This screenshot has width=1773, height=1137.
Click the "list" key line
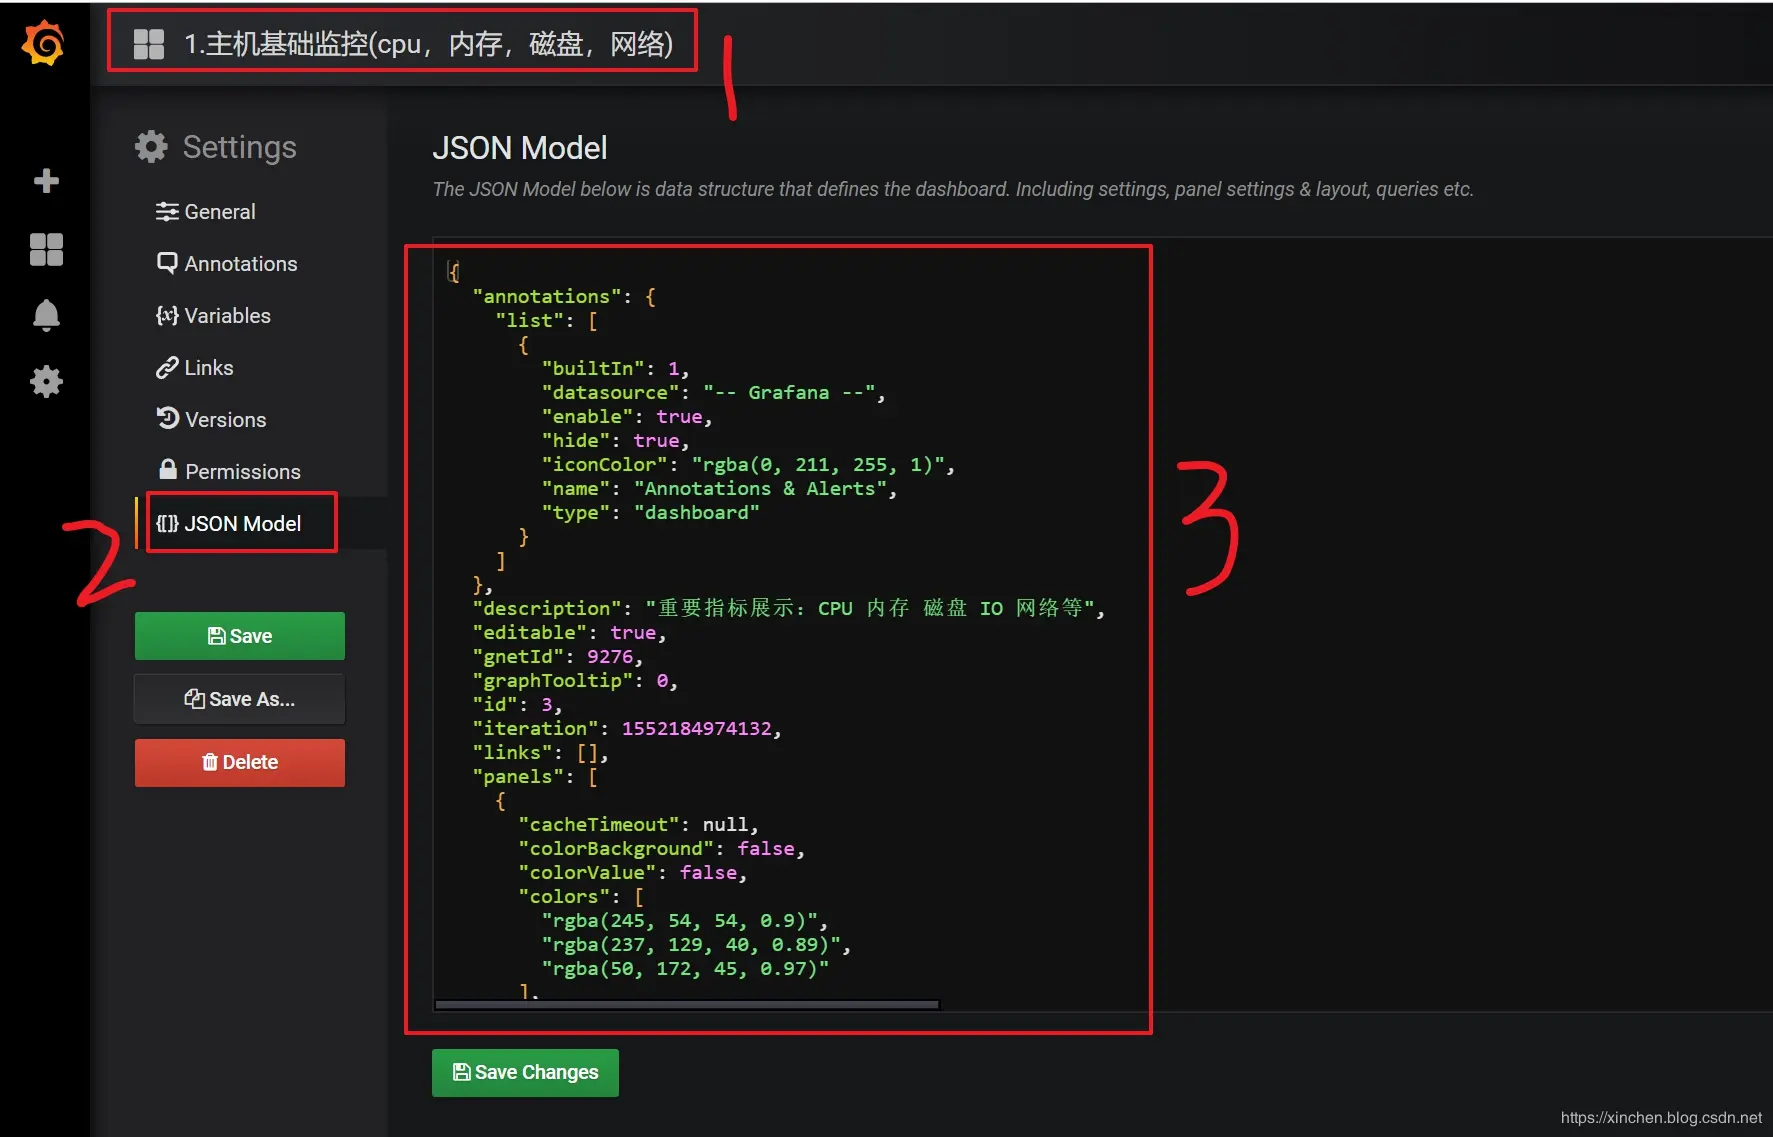pyautogui.click(x=547, y=320)
